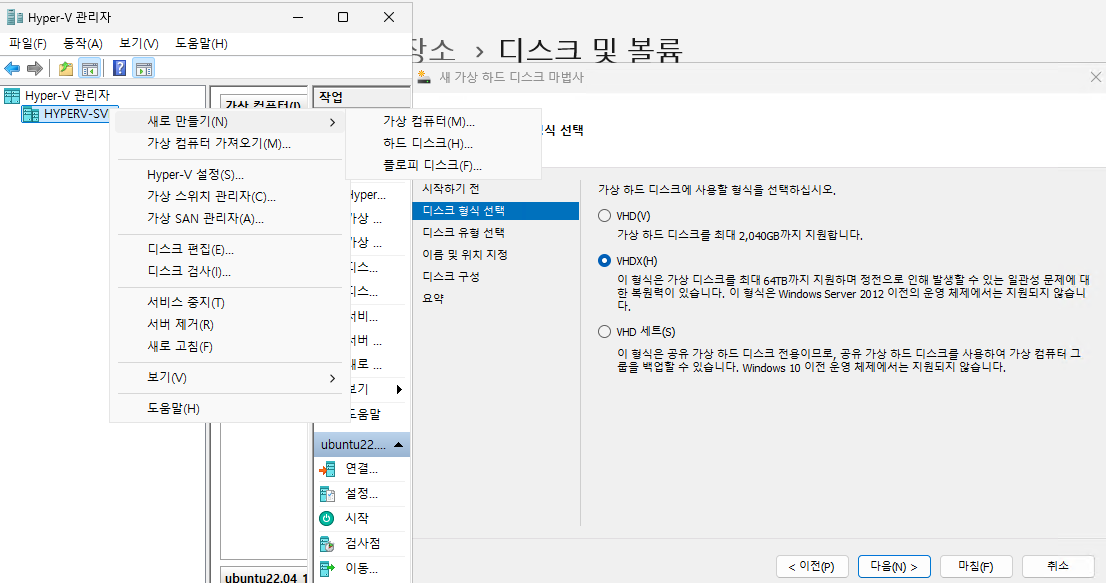Choose 하드 디스크(H)... from submenu

click(443, 143)
